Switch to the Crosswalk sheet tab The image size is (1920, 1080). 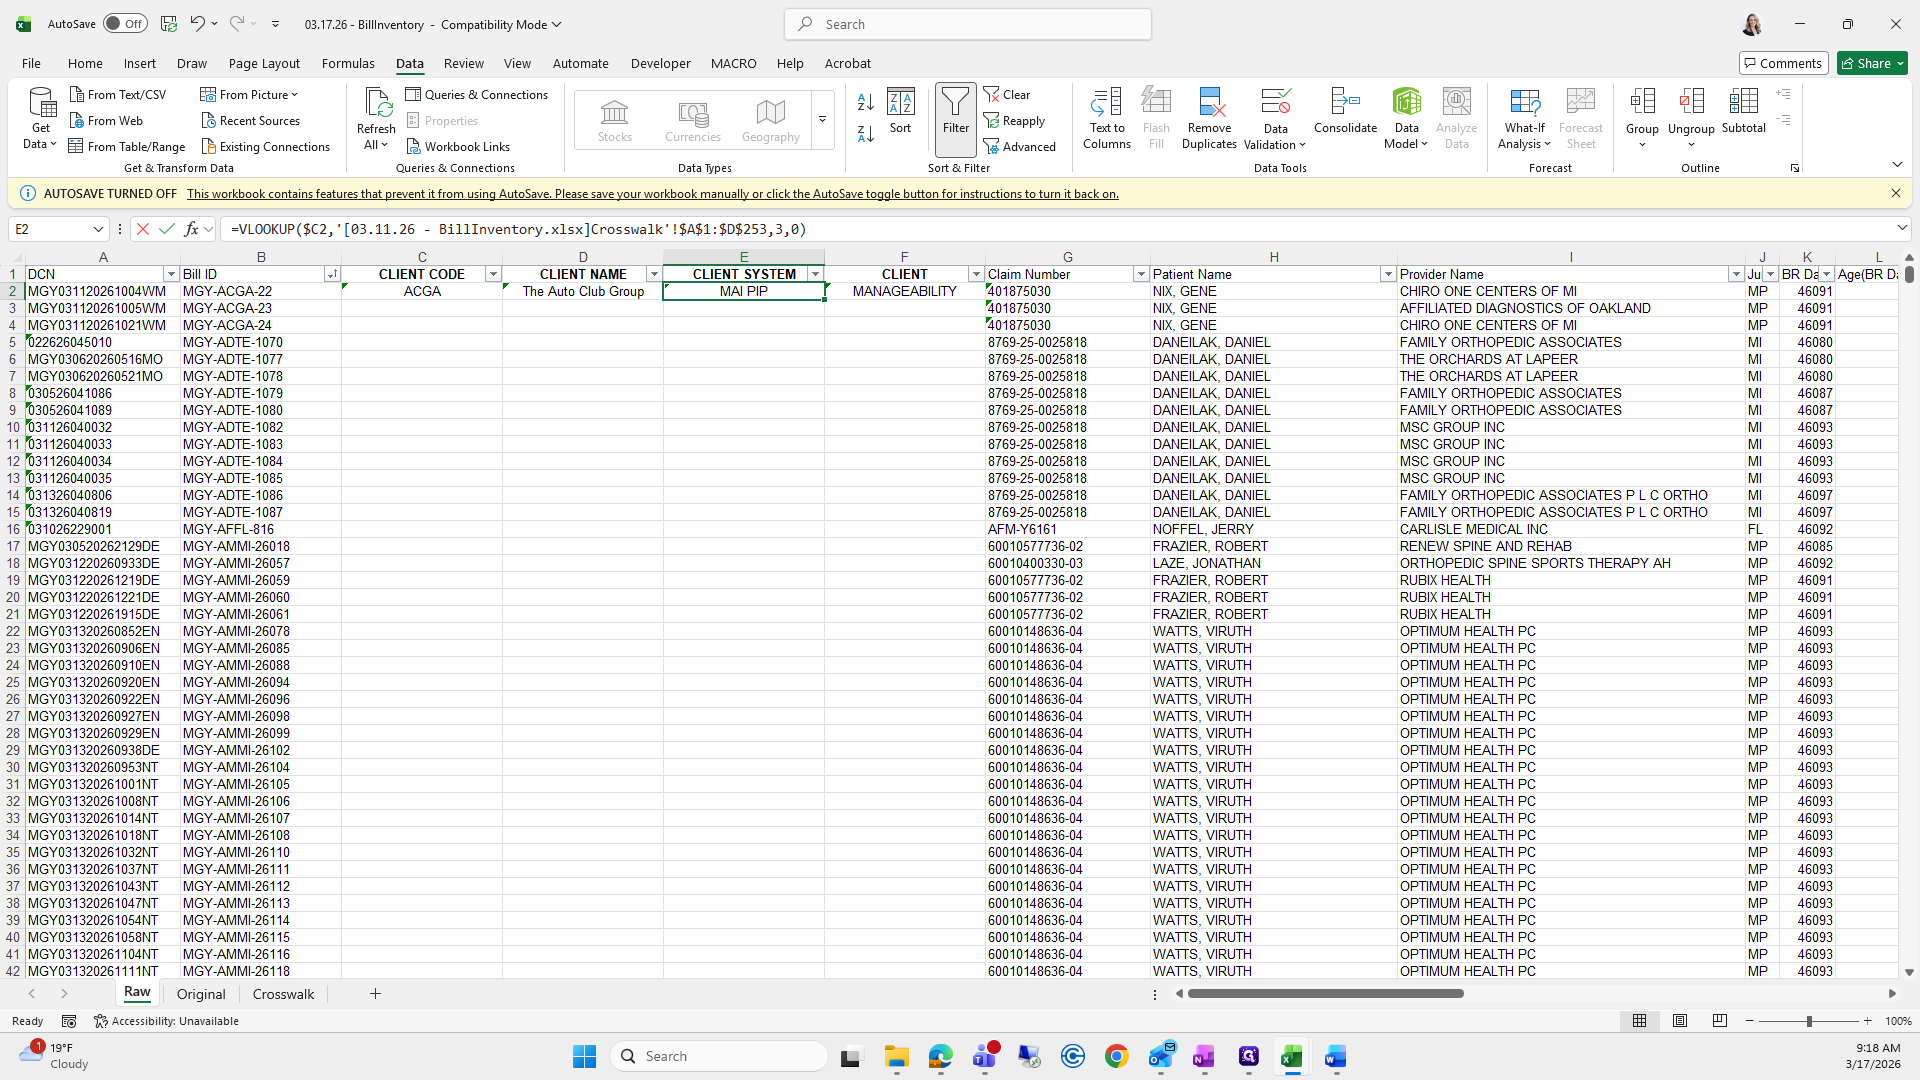(283, 994)
